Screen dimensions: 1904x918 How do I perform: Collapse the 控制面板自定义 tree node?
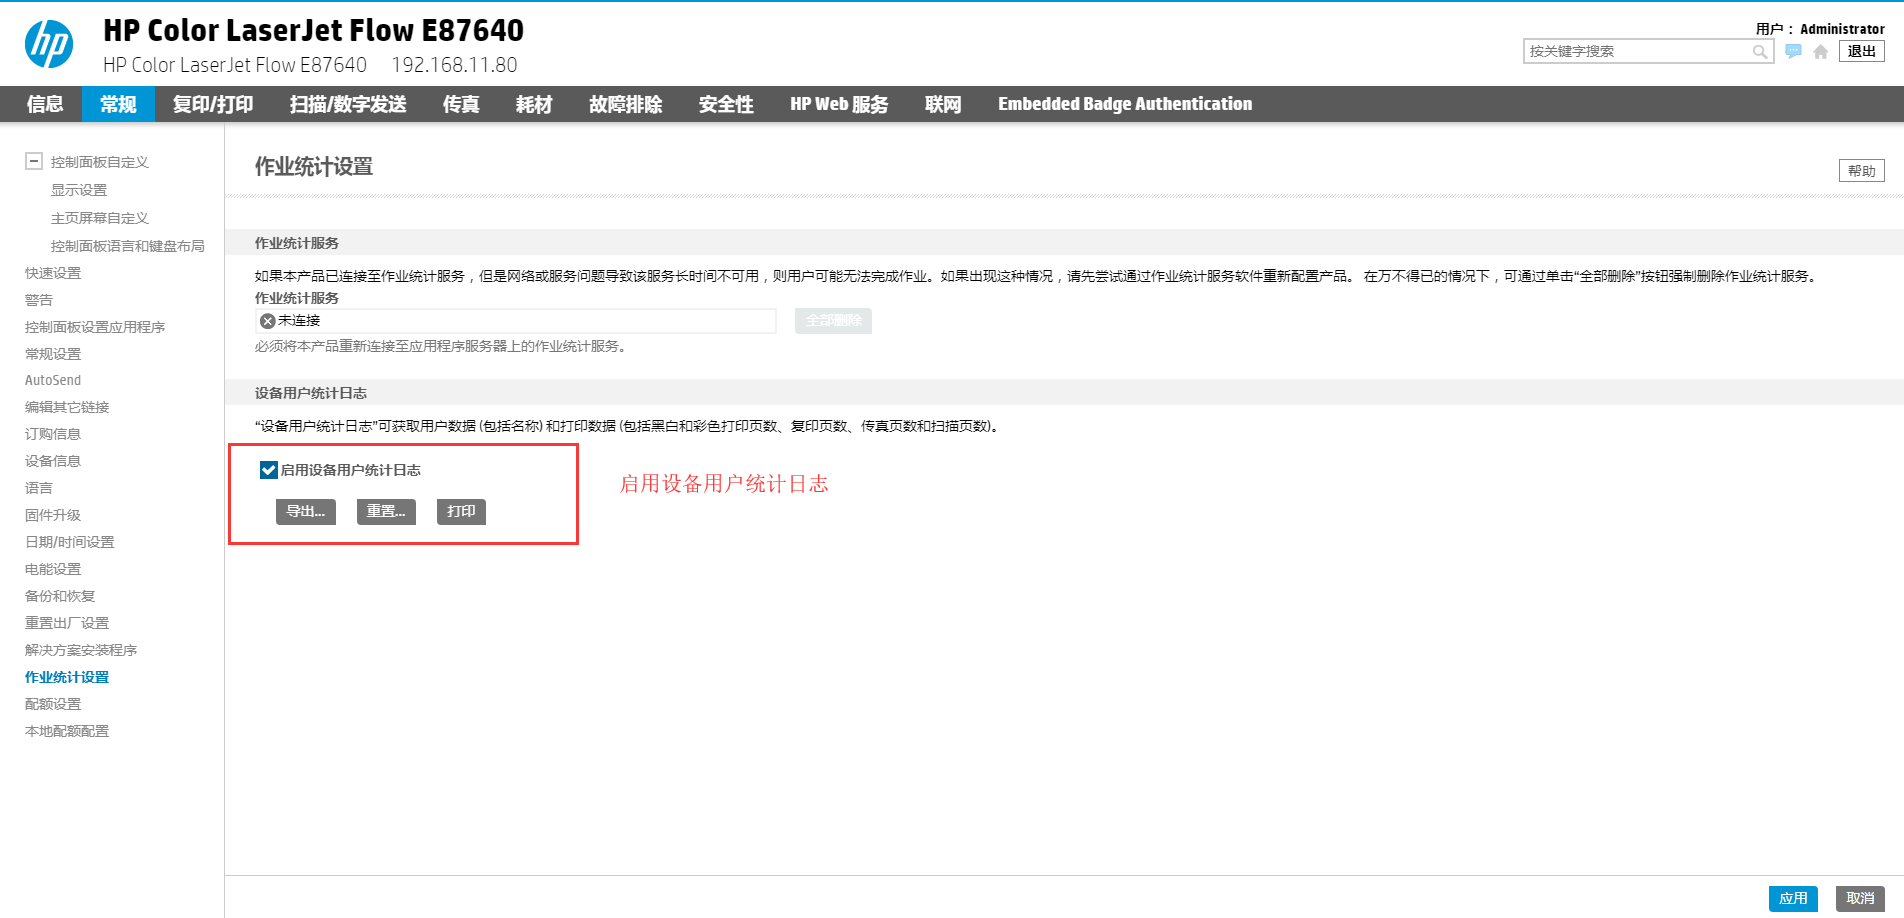(x=34, y=161)
